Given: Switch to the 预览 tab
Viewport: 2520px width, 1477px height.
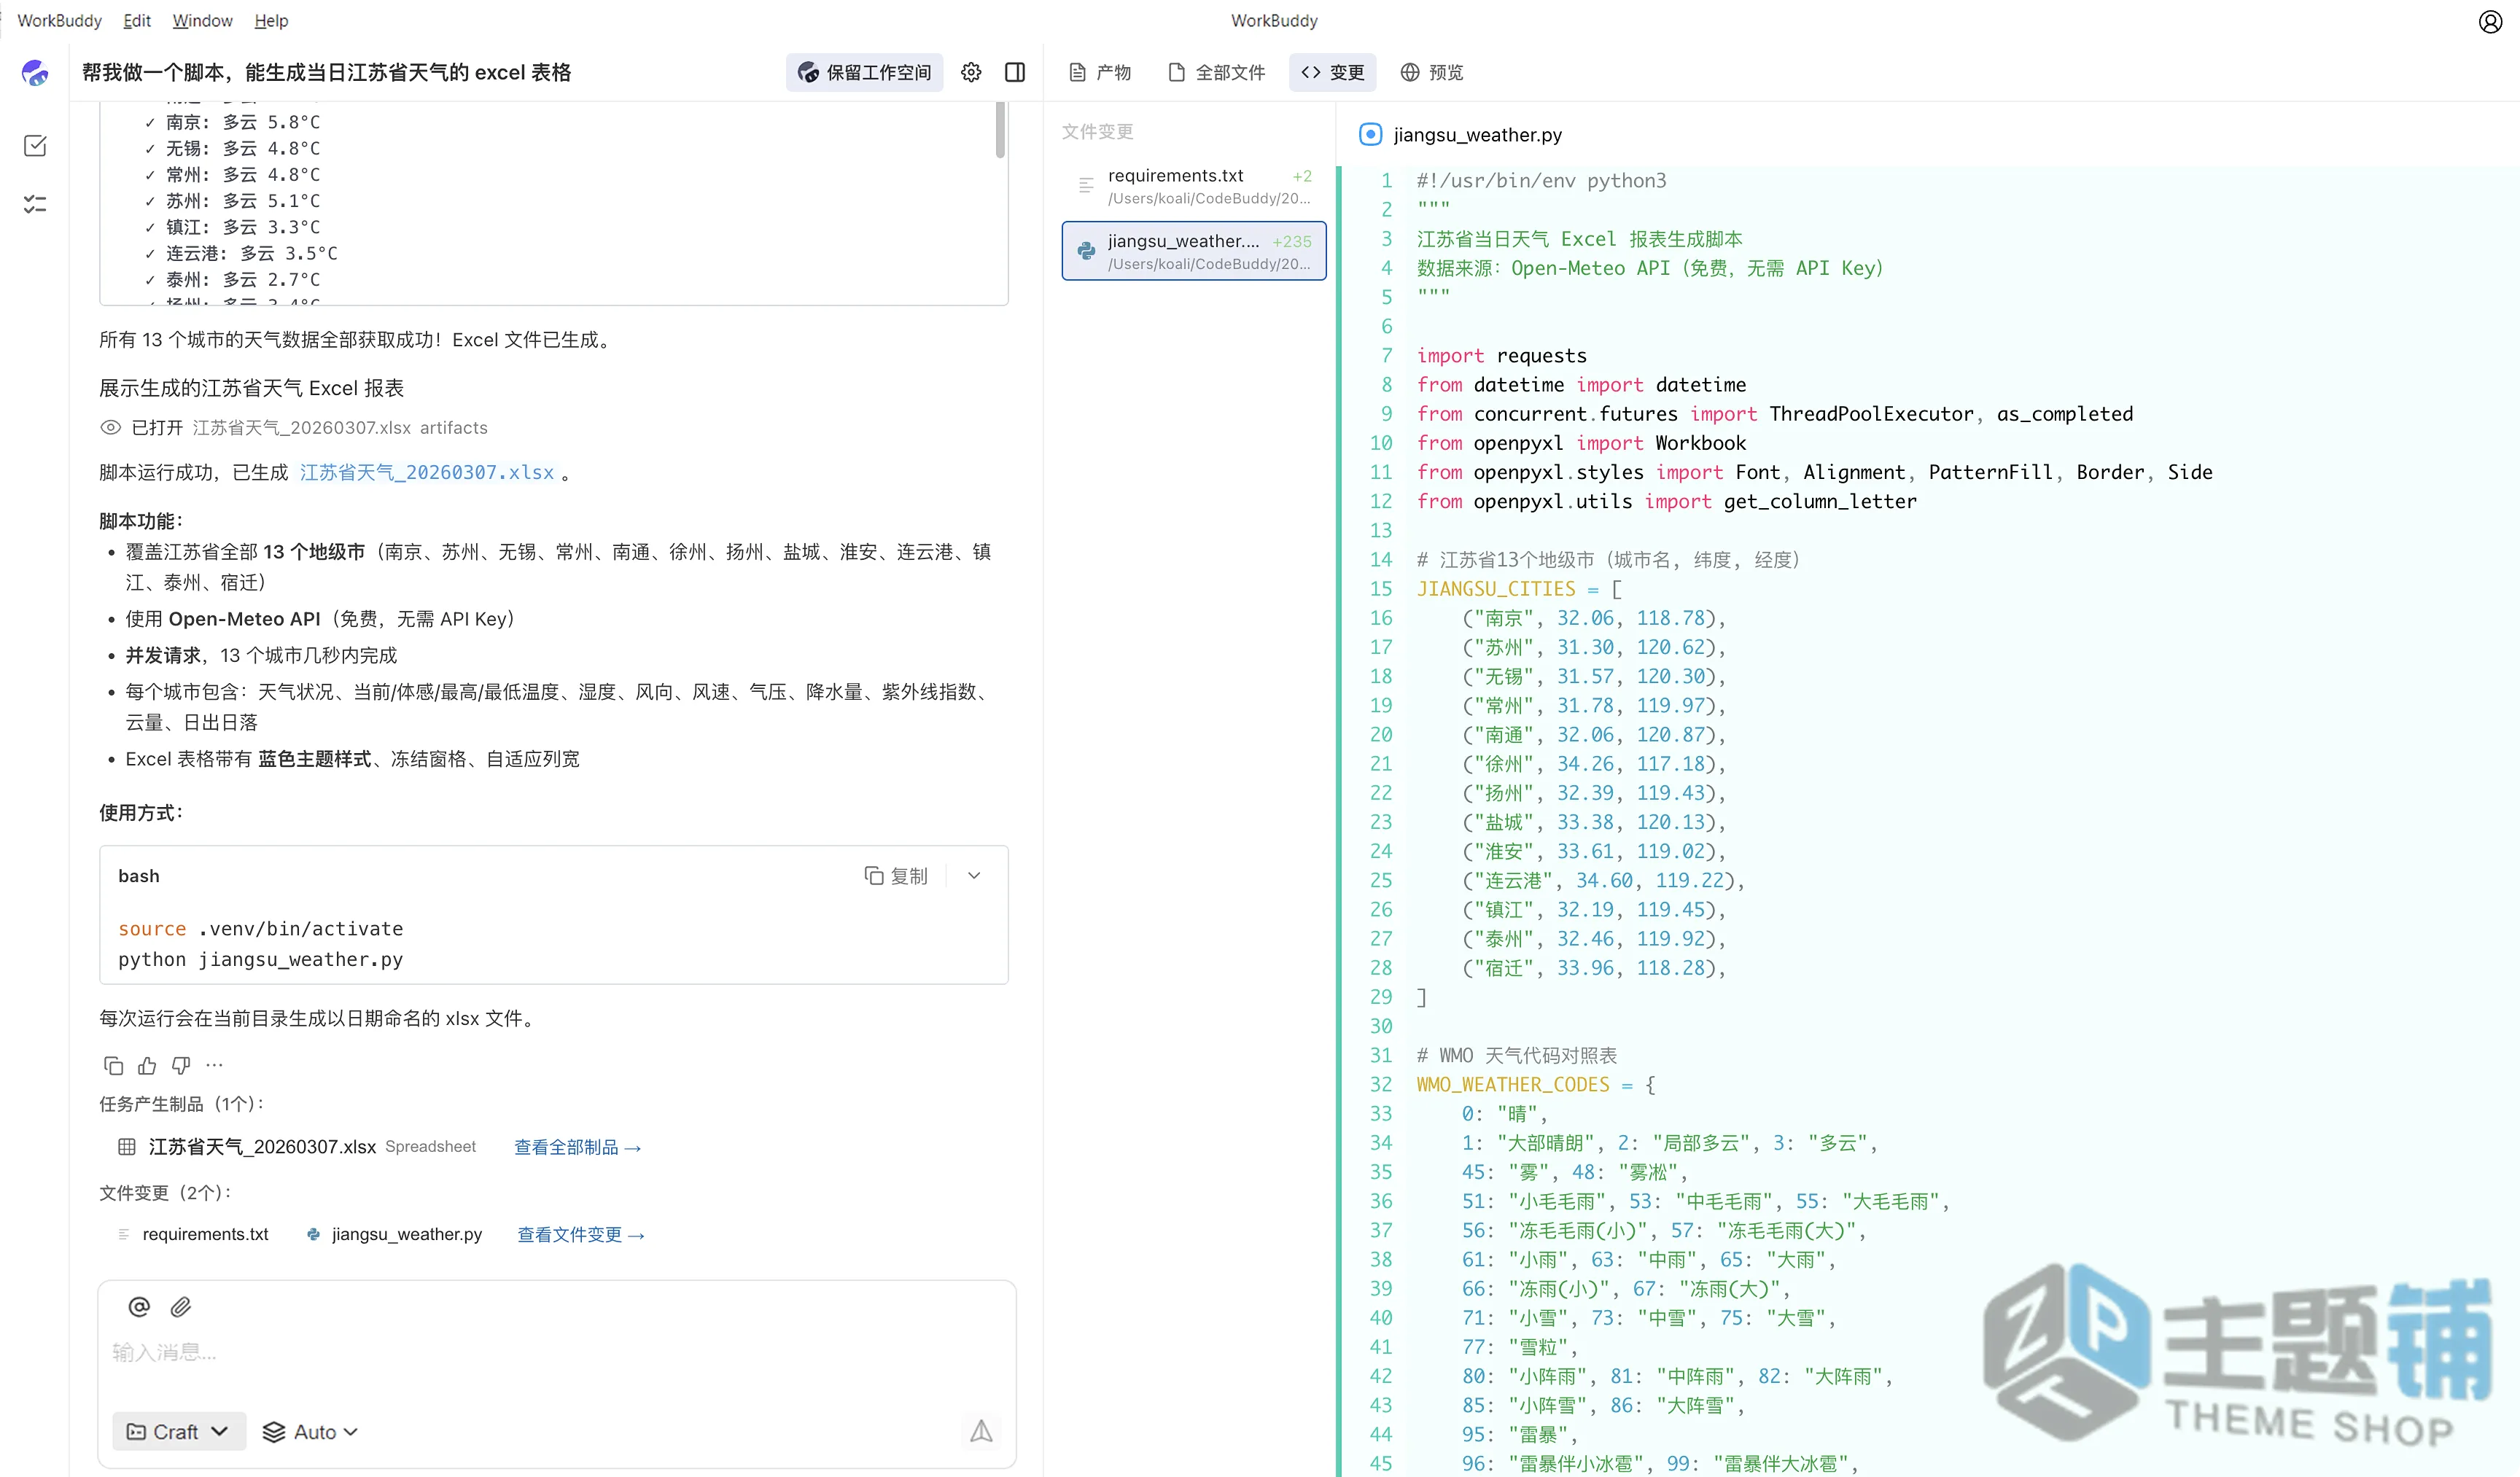Looking at the screenshot, I should point(1432,72).
